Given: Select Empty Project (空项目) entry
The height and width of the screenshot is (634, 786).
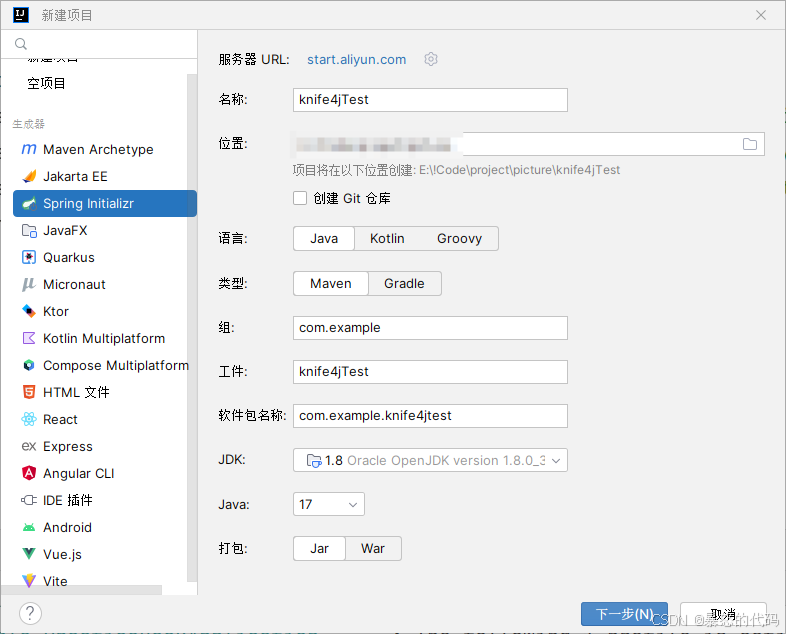Looking at the screenshot, I should tap(46, 83).
